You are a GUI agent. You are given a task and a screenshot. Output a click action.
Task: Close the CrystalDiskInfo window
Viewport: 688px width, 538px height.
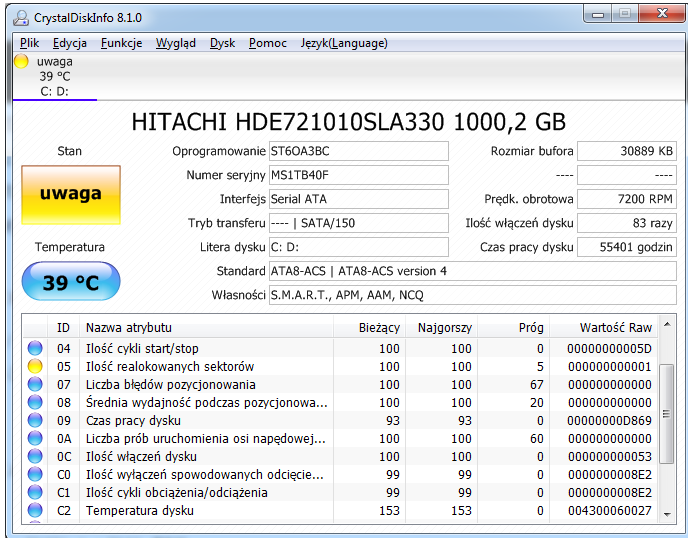662,14
